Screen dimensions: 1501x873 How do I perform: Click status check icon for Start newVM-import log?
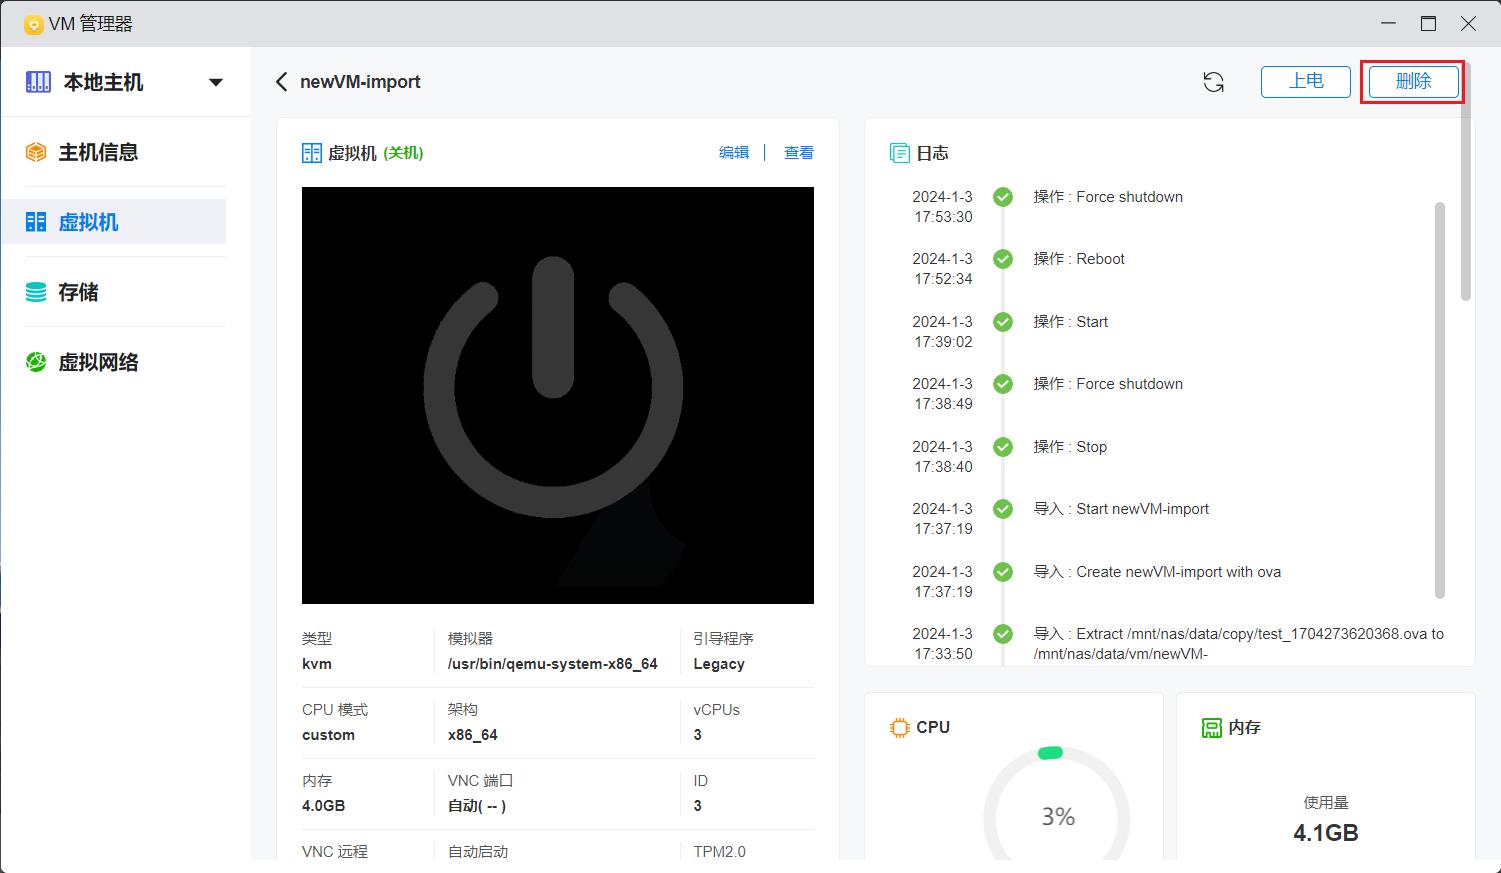1003,509
